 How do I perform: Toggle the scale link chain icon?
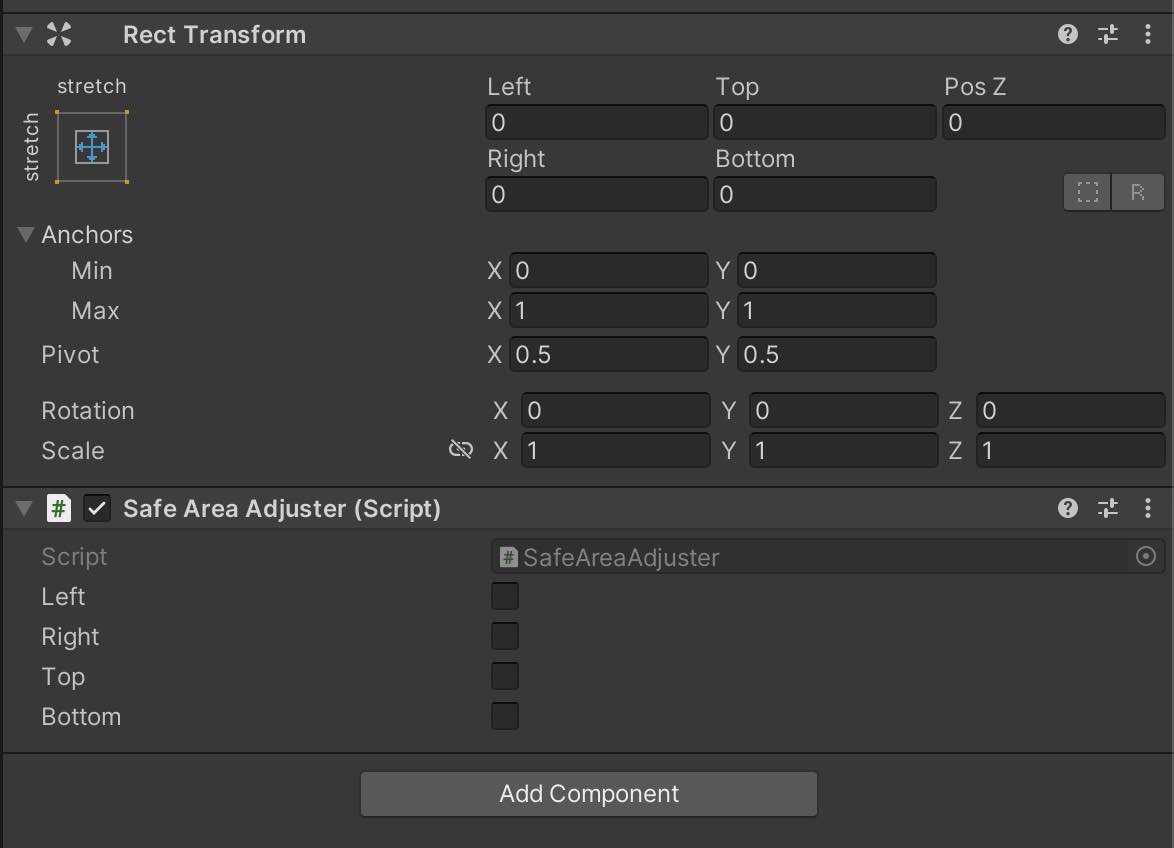click(461, 449)
